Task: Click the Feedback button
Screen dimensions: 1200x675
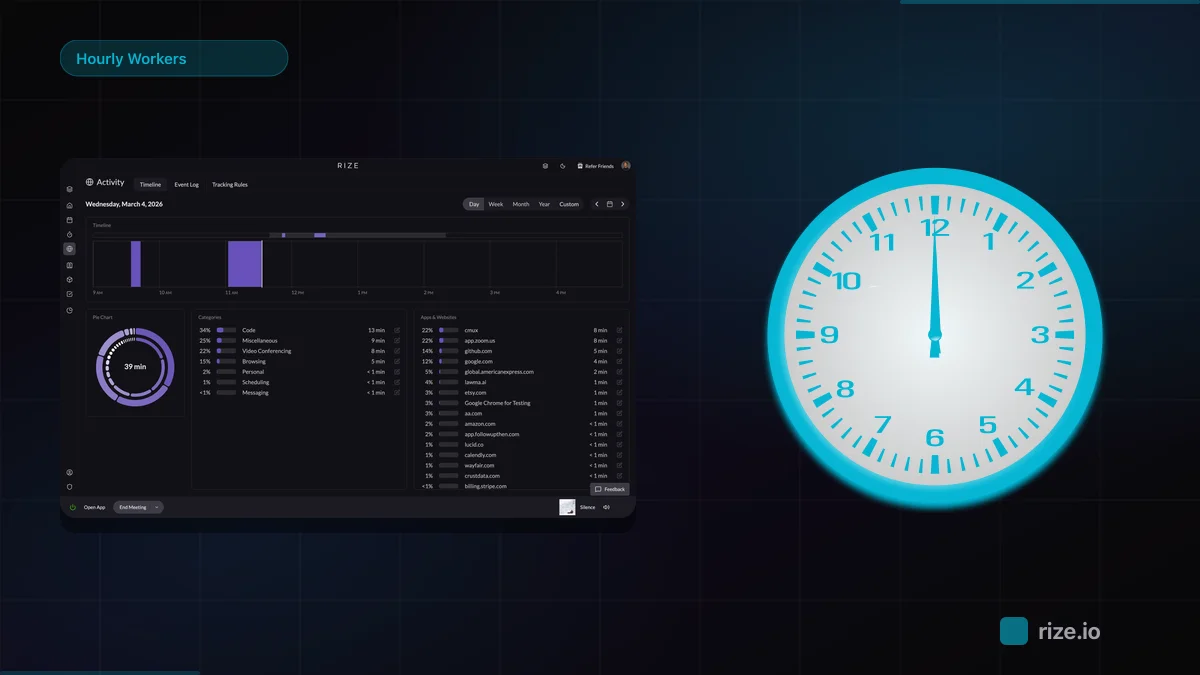Action: 610,489
